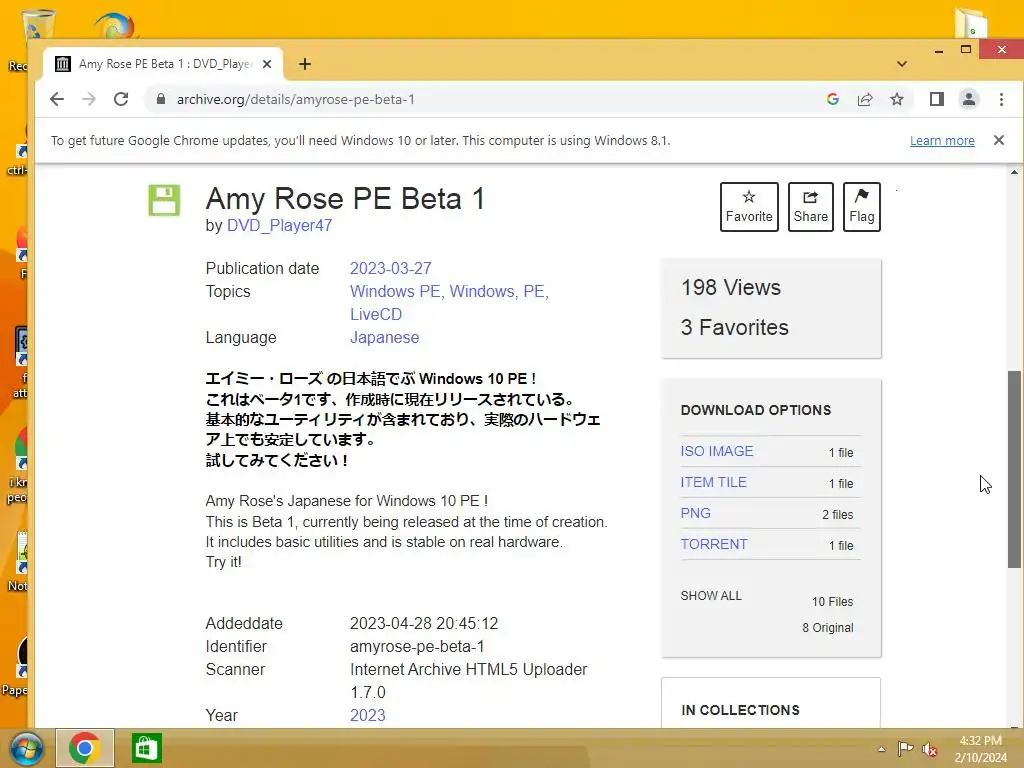Viewport: 1024px width, 768px height.
Task: Open the Windows PE topic link
Action: coord(395,291)
